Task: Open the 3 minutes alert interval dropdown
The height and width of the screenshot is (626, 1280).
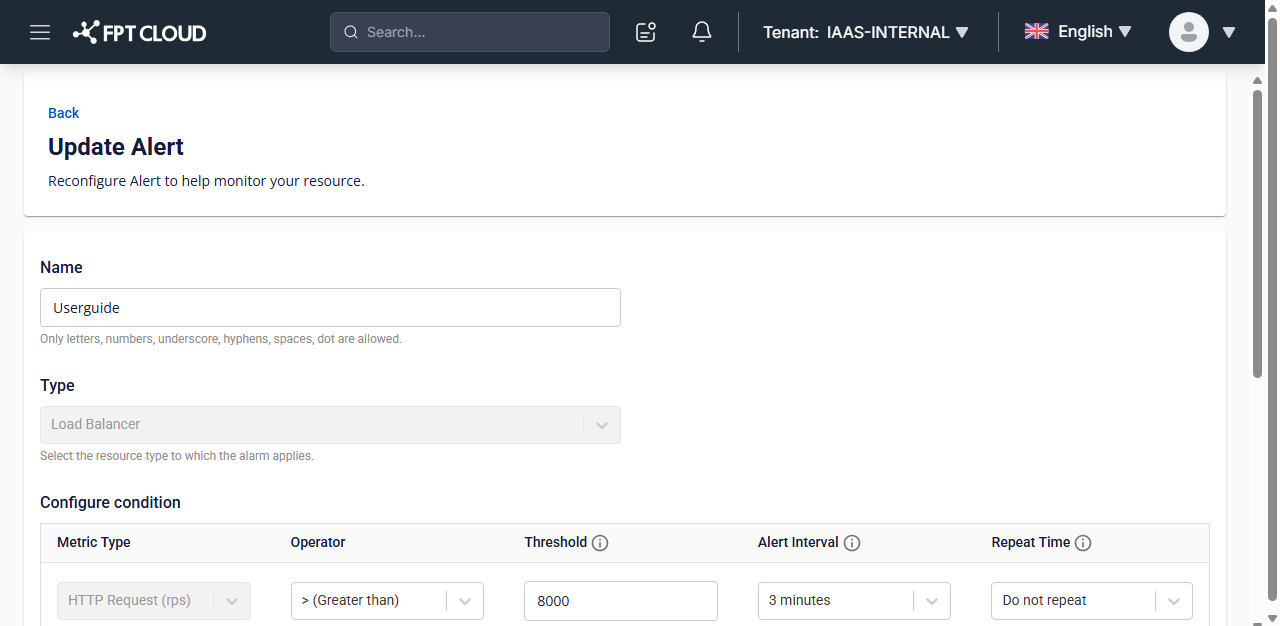Action: tap(854, 601)
